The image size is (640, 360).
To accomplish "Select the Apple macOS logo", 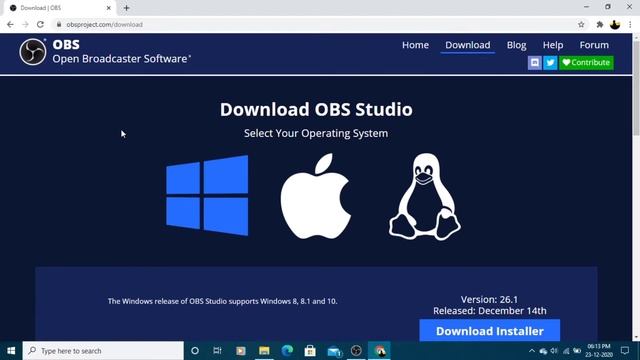I will (316, 196).
